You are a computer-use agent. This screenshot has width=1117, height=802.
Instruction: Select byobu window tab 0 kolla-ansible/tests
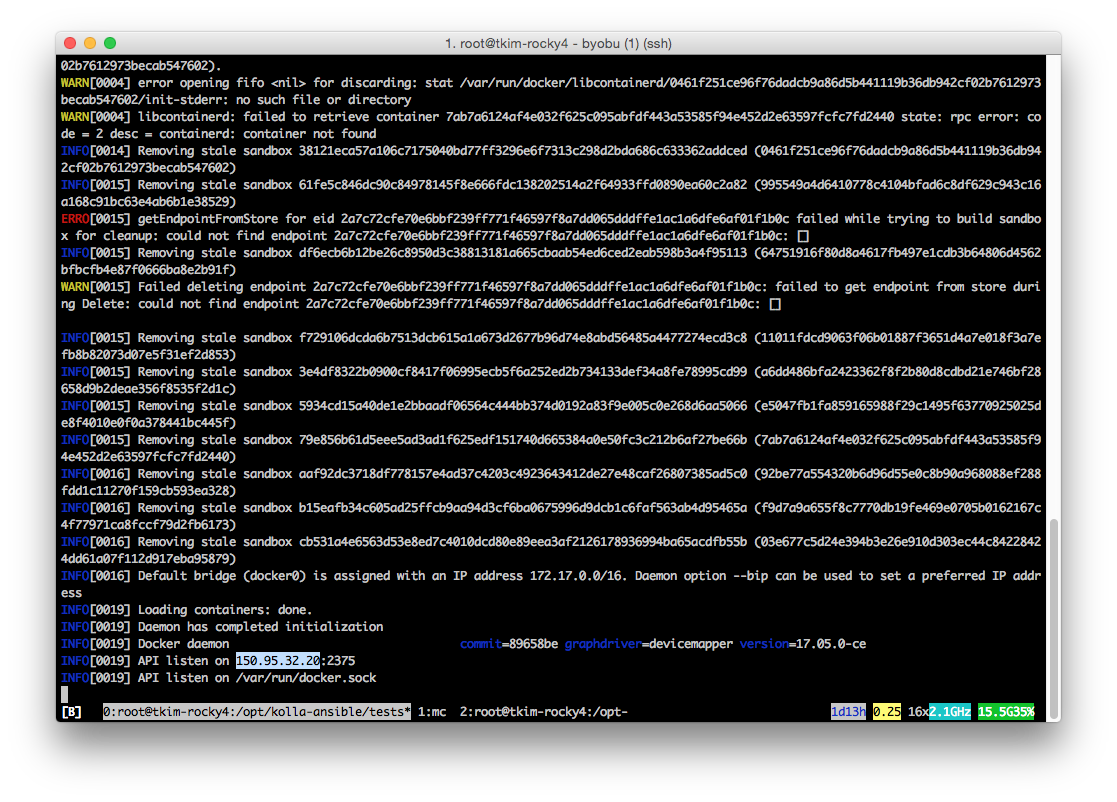pos(256,712)
